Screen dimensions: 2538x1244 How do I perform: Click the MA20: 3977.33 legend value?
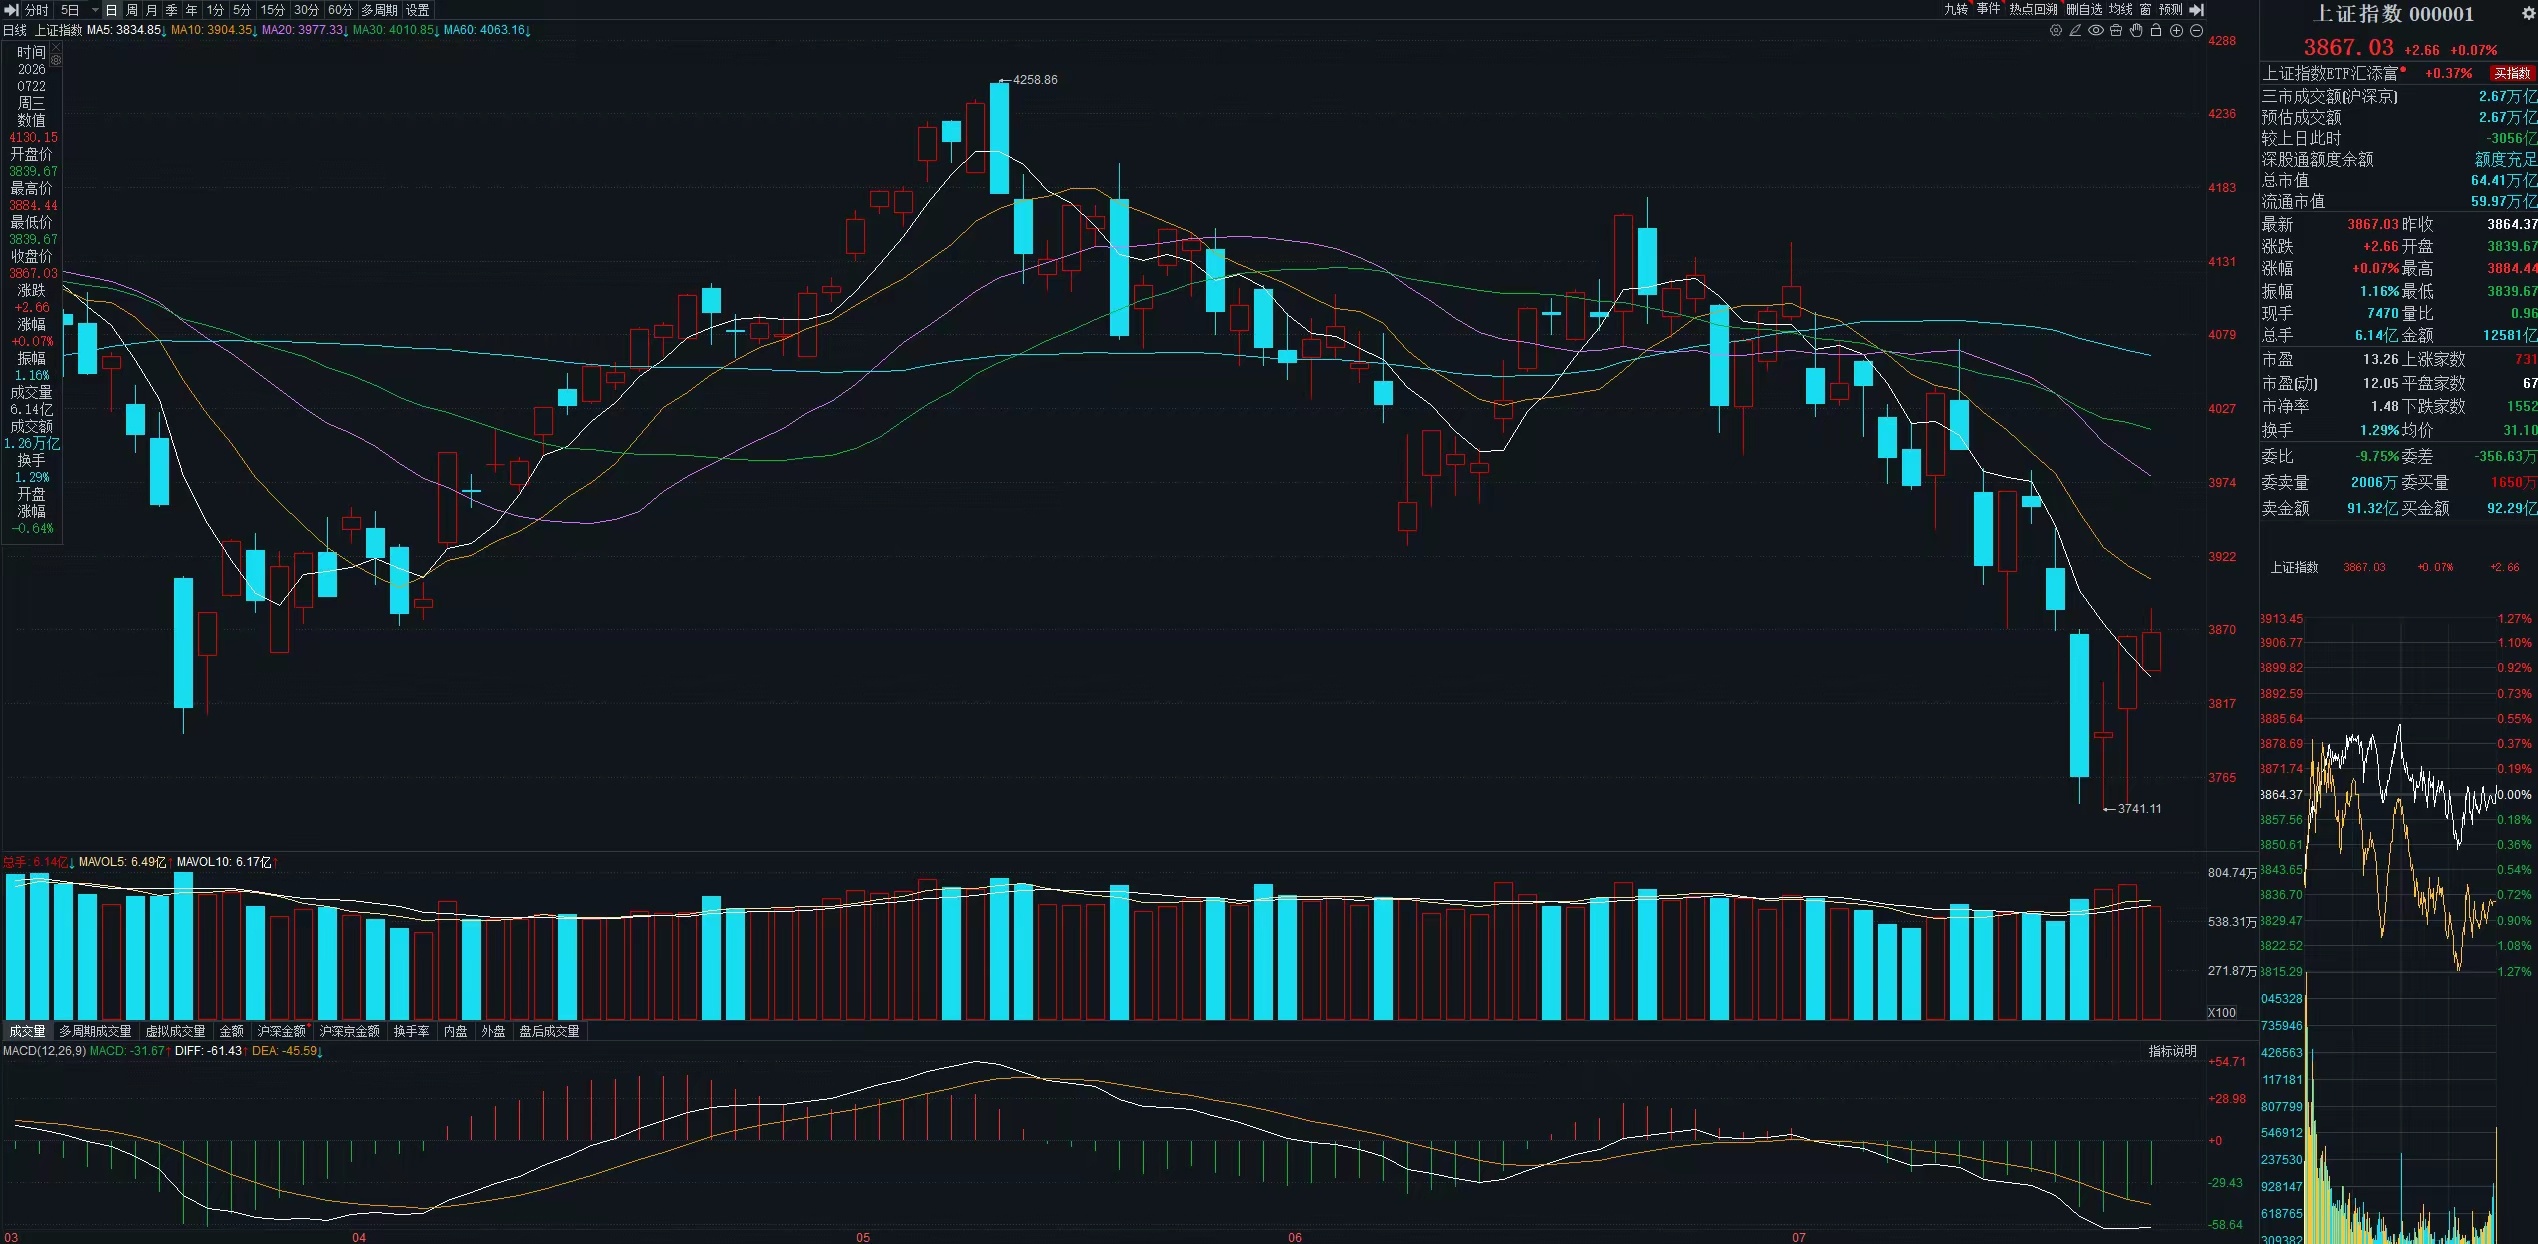pyautogui.click(x=304, y=30)
